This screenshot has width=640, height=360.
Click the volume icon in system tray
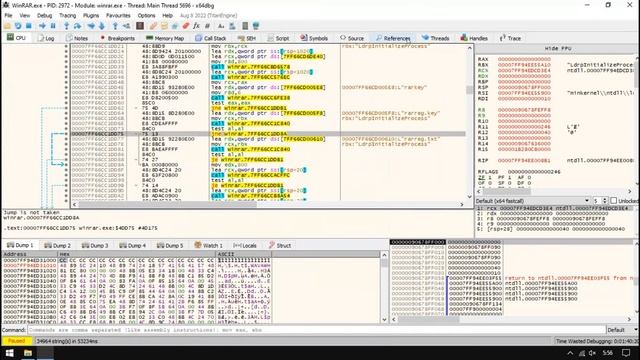[592, 353]
